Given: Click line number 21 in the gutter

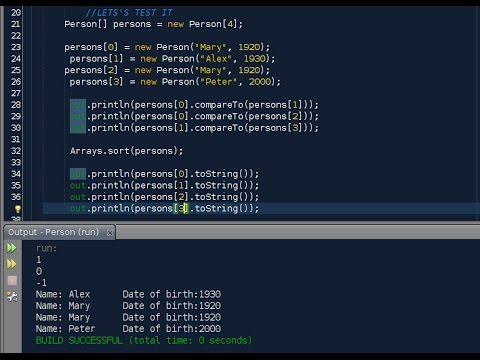Looking at the screenshot, I should tap(16, 24).
